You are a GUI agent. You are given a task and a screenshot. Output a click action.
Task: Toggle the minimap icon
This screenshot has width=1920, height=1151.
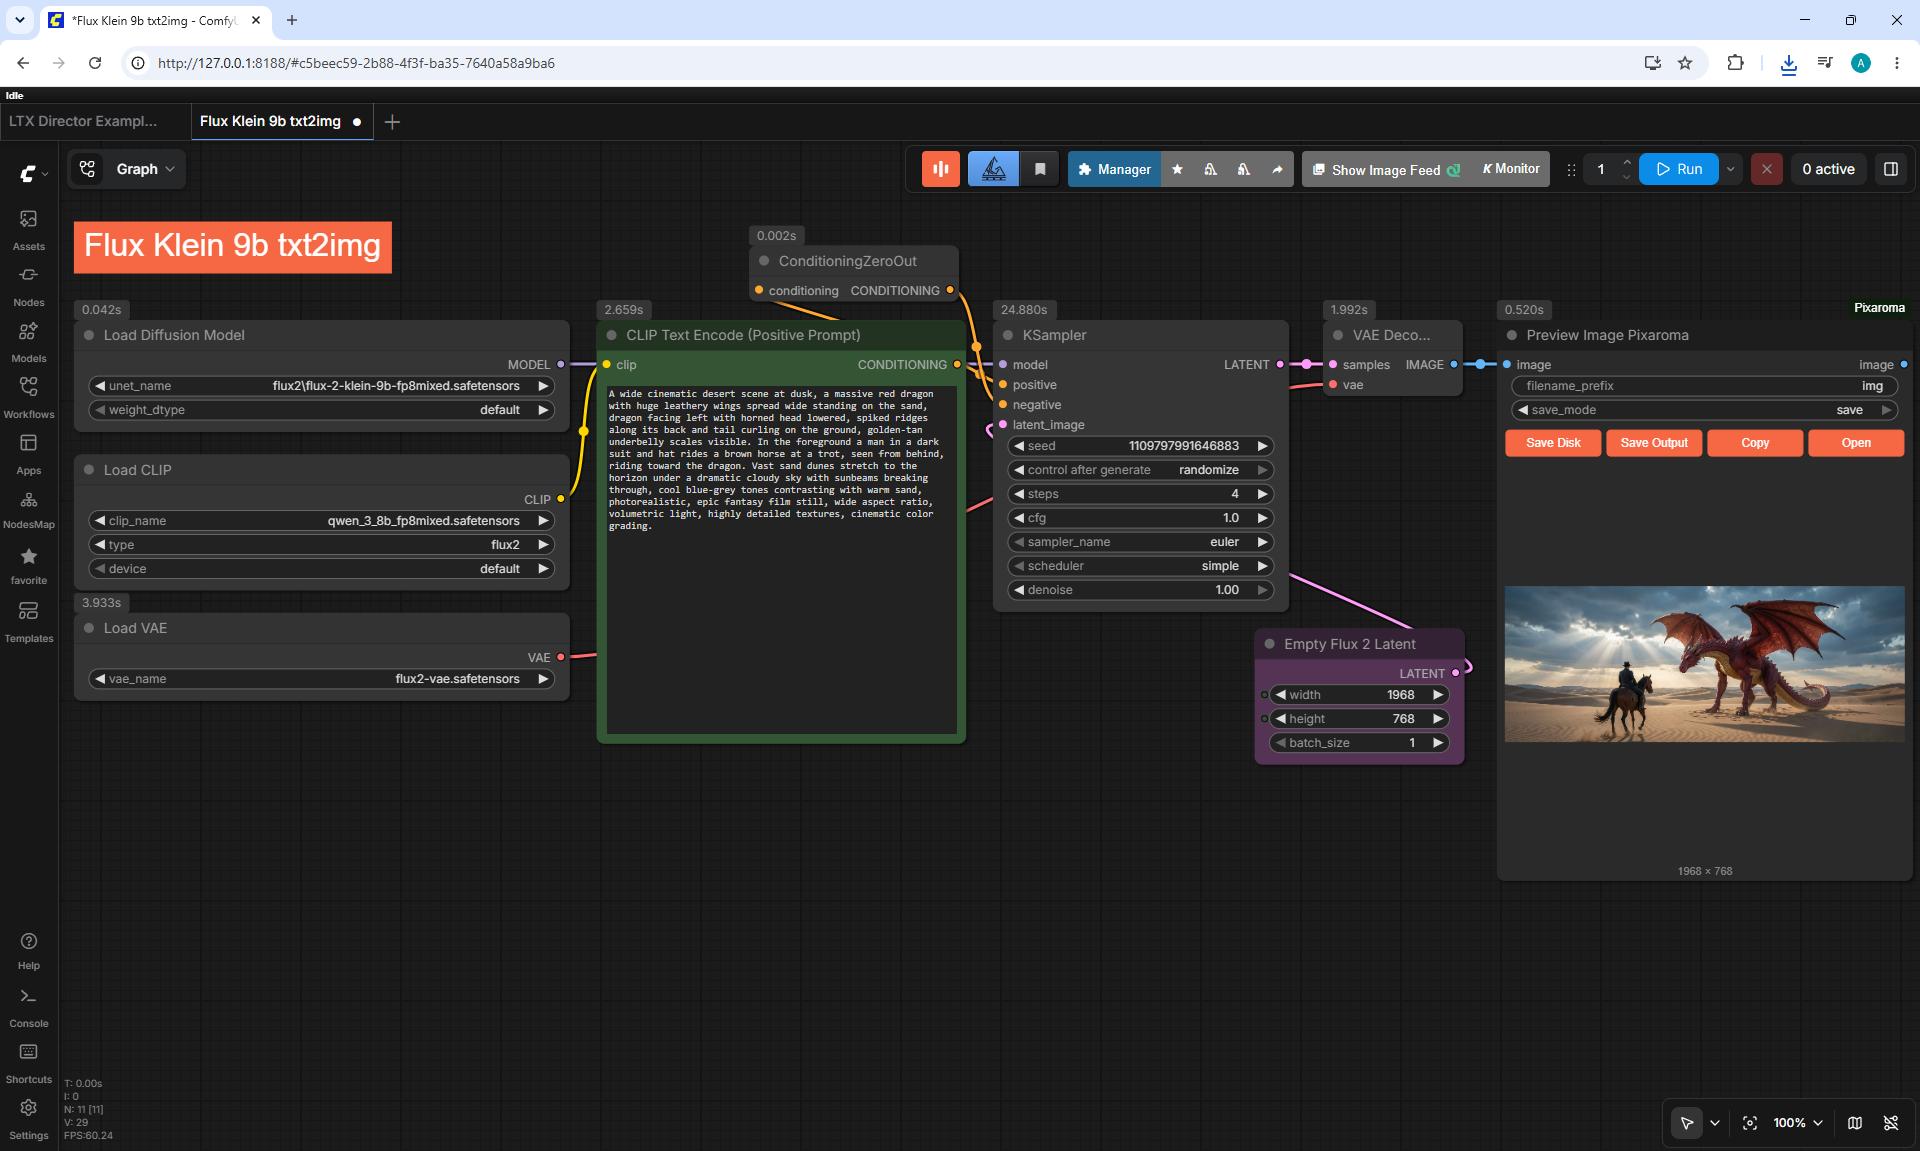(x=1855, y=1123)
